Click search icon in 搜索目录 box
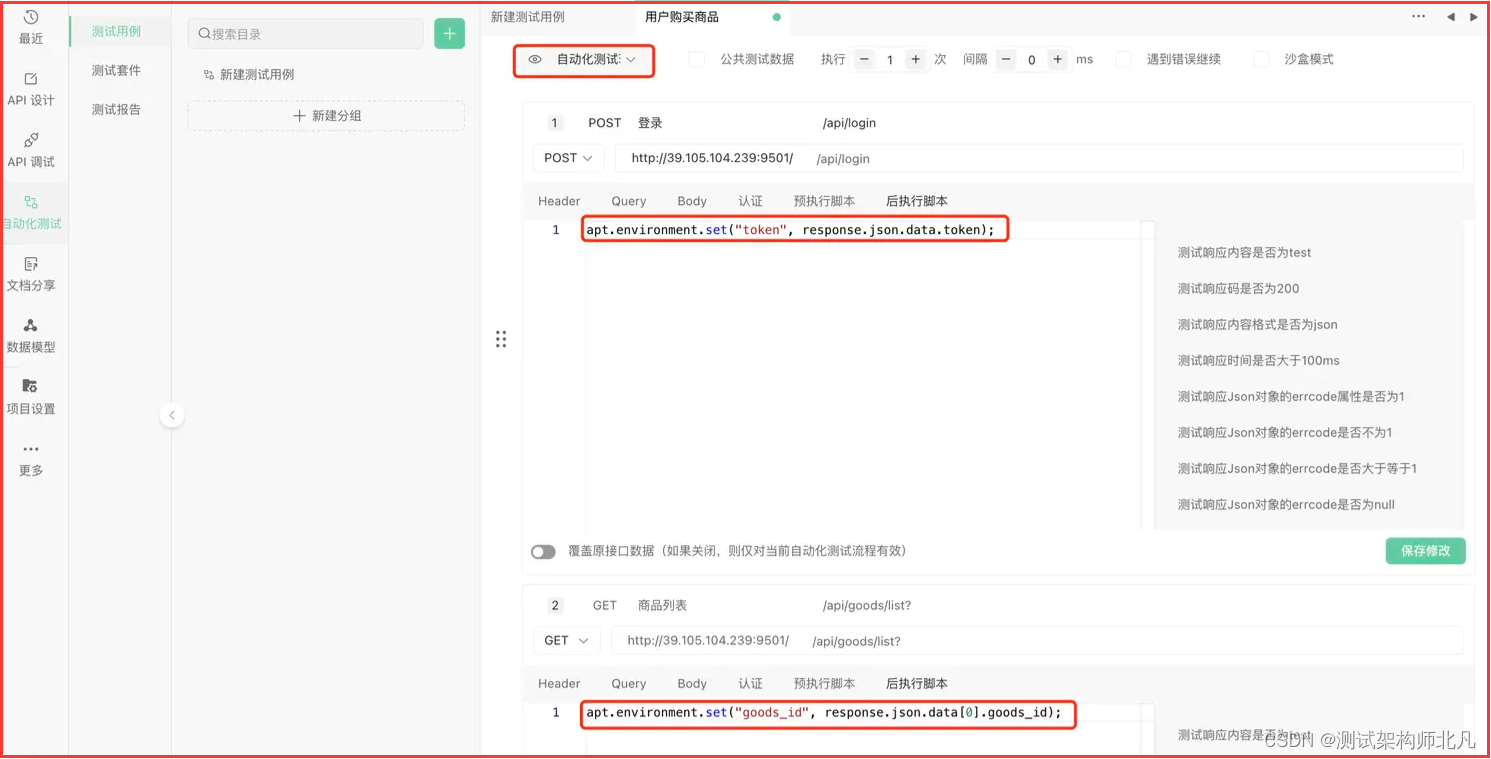 204,34
